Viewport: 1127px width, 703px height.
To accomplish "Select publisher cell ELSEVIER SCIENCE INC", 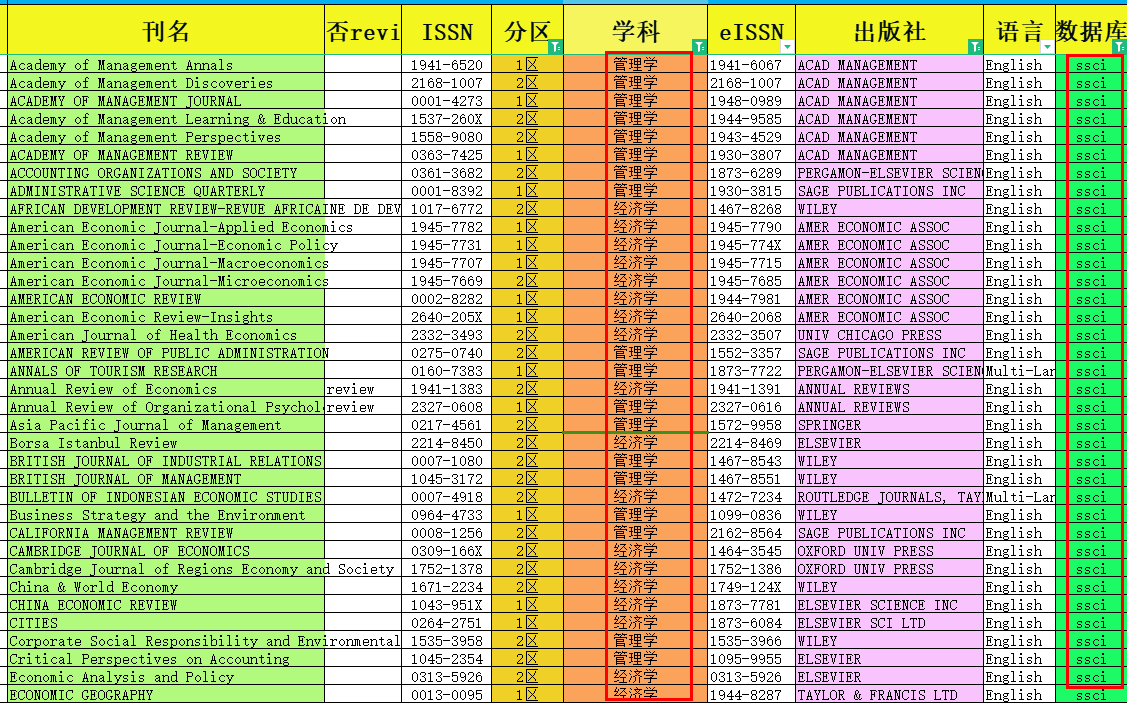I will (x=889, y=605).
